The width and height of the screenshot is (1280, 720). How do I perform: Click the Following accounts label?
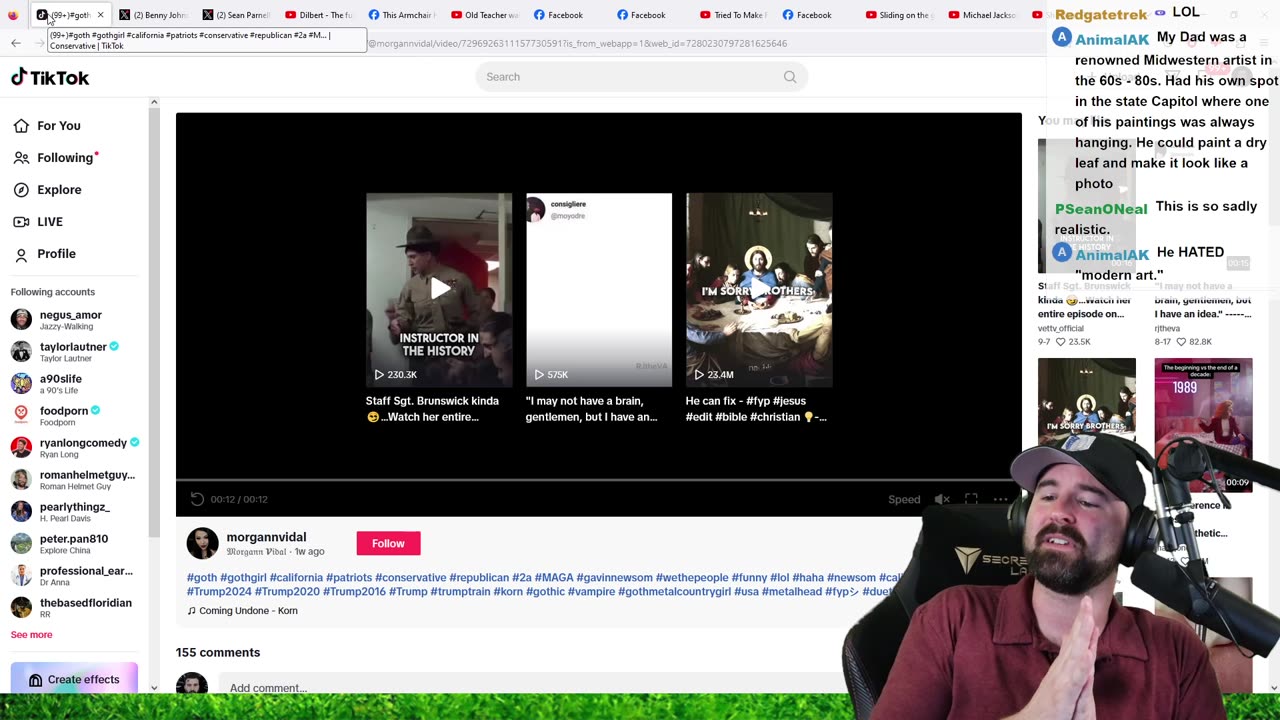(53, 292)
